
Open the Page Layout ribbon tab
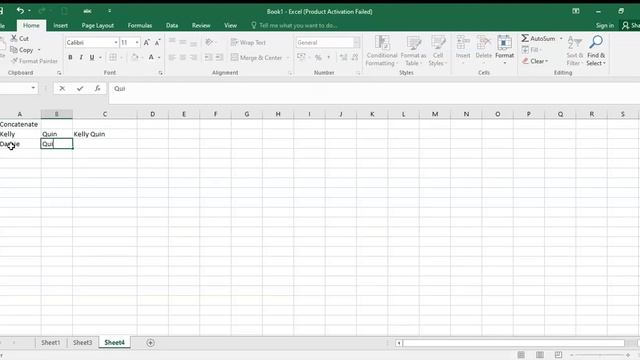click(x=98, y=25)
